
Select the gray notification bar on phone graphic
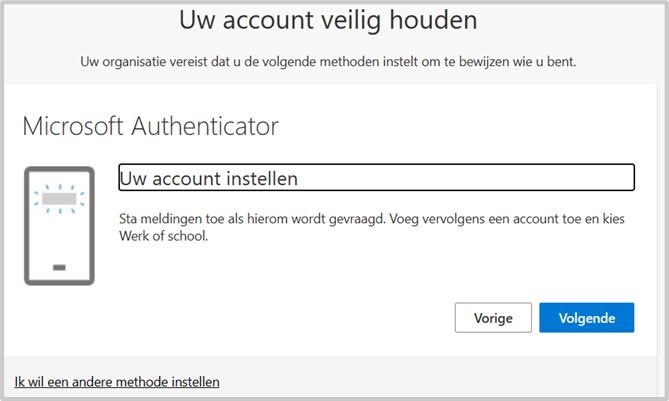tap(59, 198)
